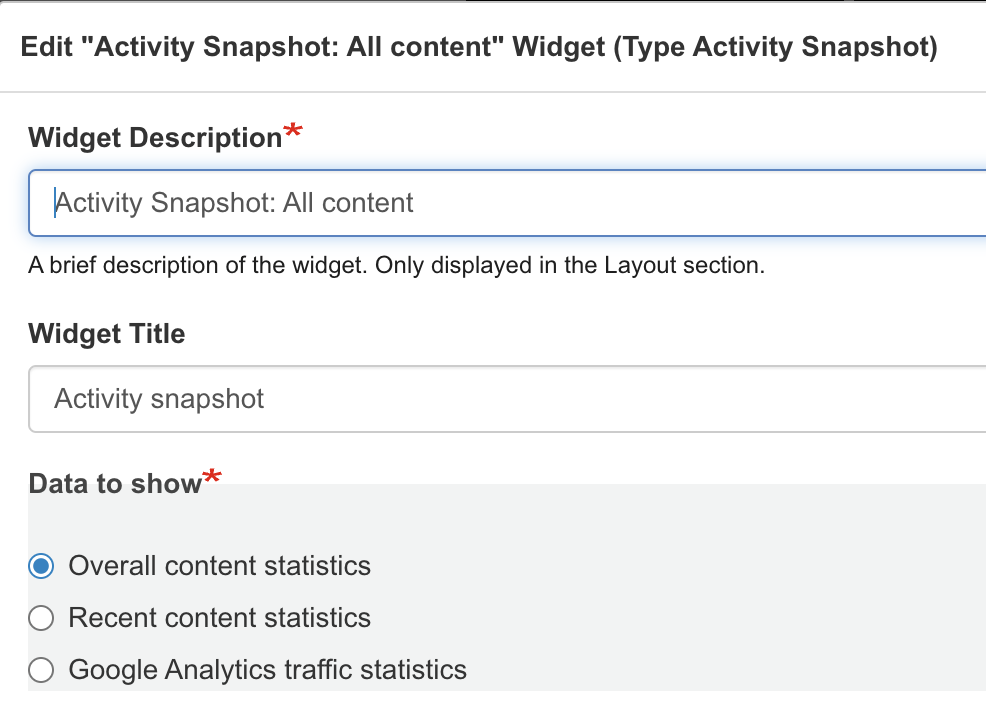Click the red asterisk beside Widget Description
This screenshot has width=986, height=722.
tap(293, 132)
